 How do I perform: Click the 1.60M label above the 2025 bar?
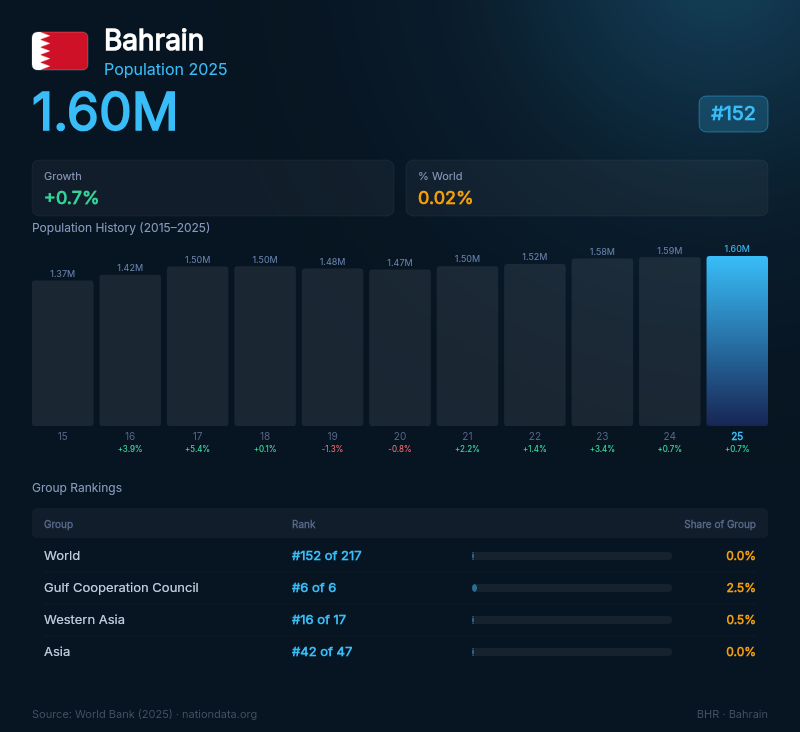(737, 249)
